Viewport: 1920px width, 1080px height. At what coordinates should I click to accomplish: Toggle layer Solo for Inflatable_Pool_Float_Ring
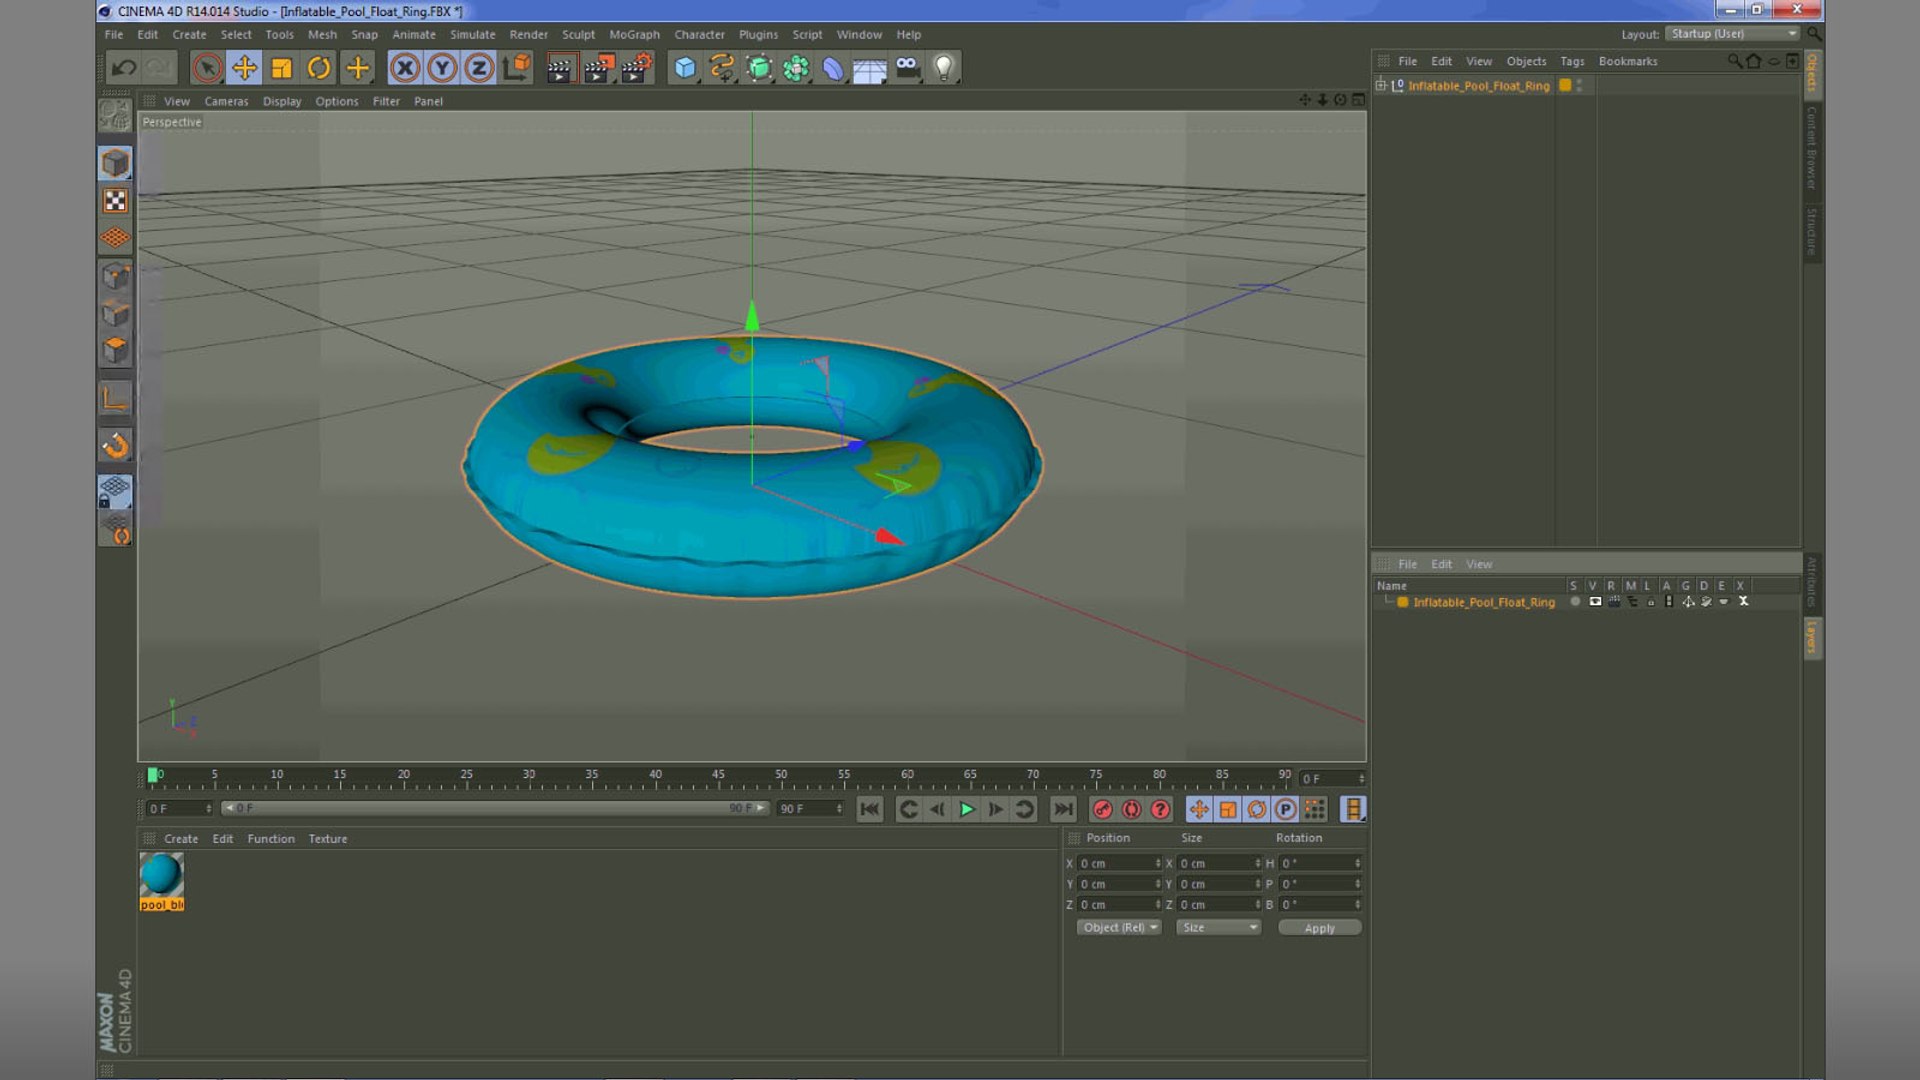tap(1575, 602)
